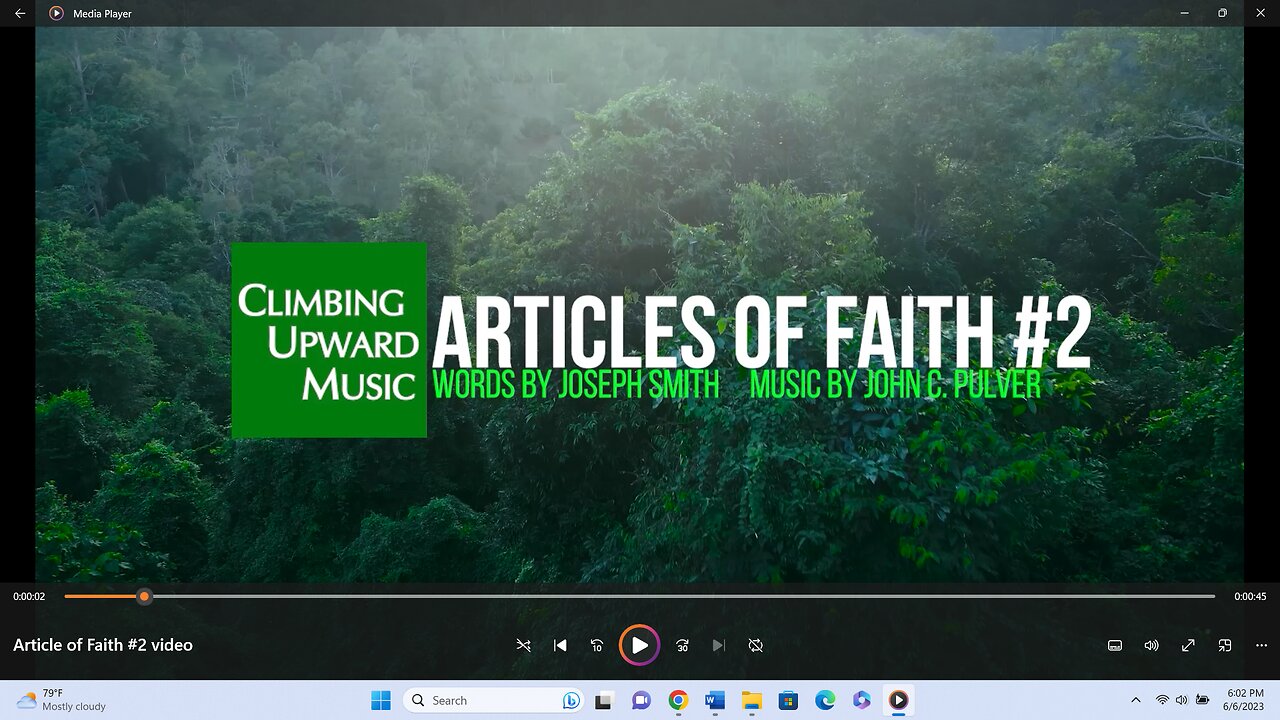
Task: Minimize the Media Player window
Action: tap(1184, 13)
